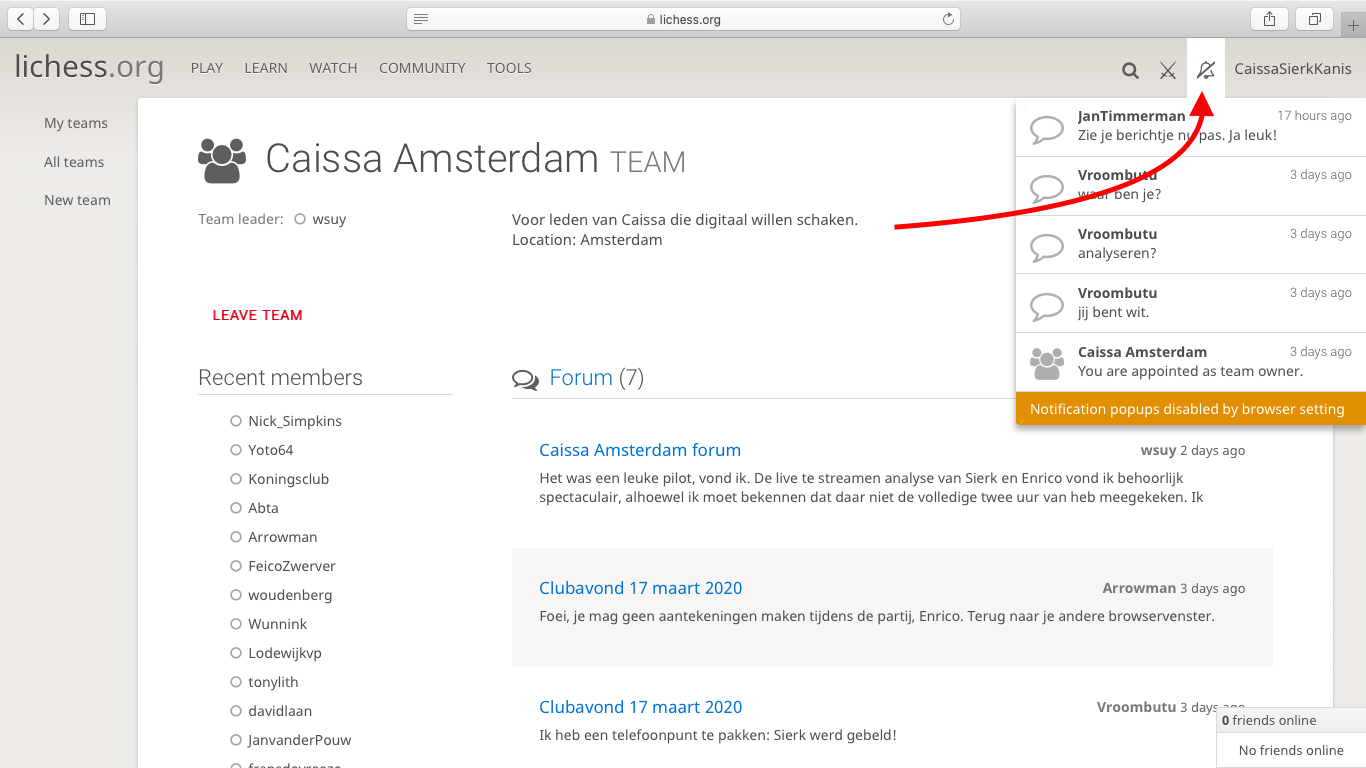Viewport: 1366px width, 768px height.
Task: Select All teams in sidebar
Action: point(74,162)
